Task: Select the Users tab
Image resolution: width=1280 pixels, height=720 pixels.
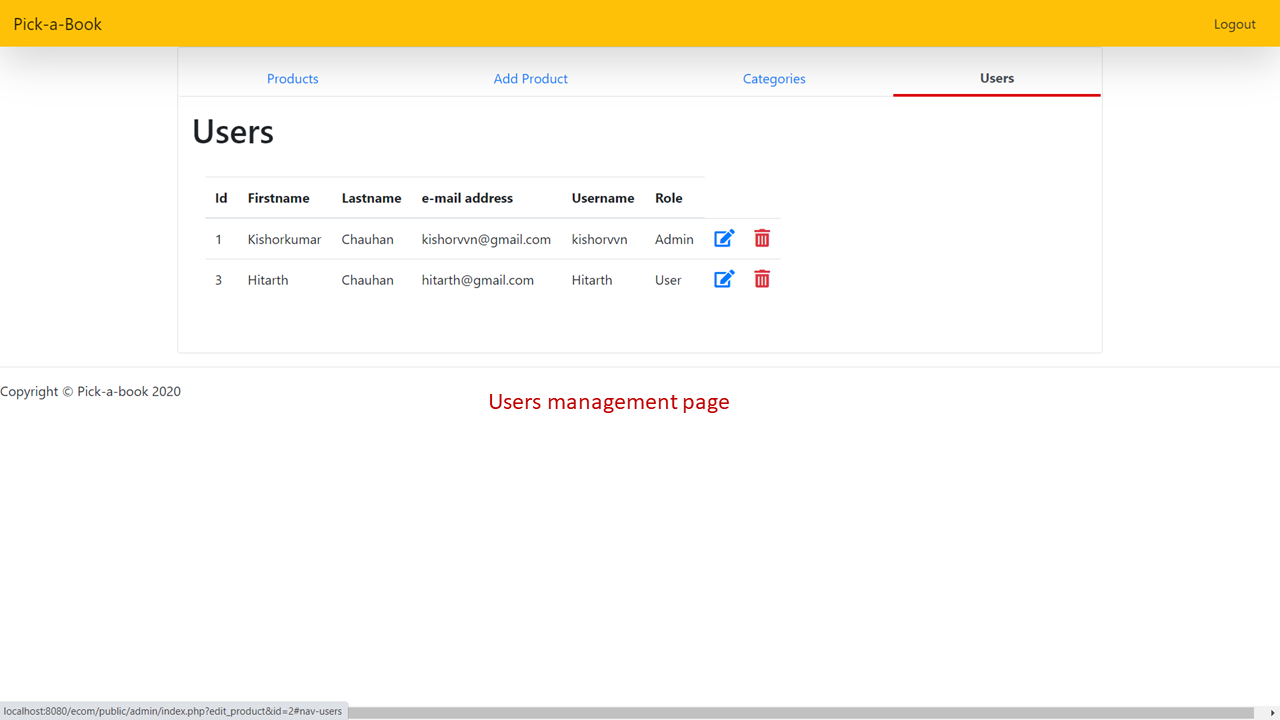Action: pyautogui.click(x=997, y=78)
